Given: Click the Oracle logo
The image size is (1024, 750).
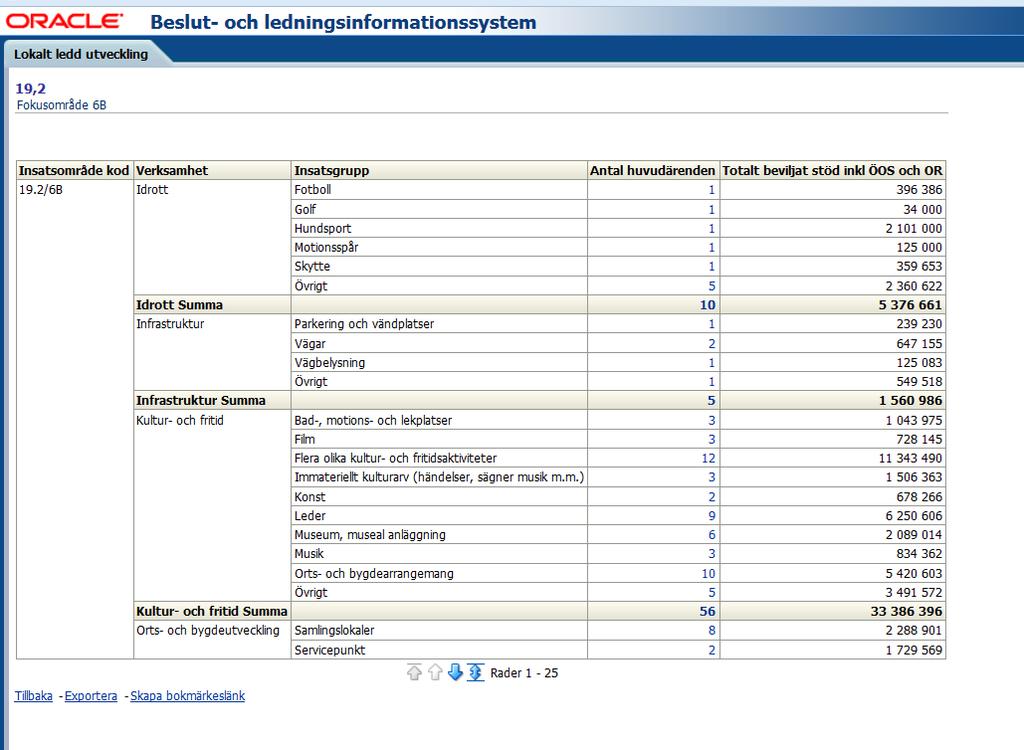Looking at the screenshot, I should tap(64, 21).
